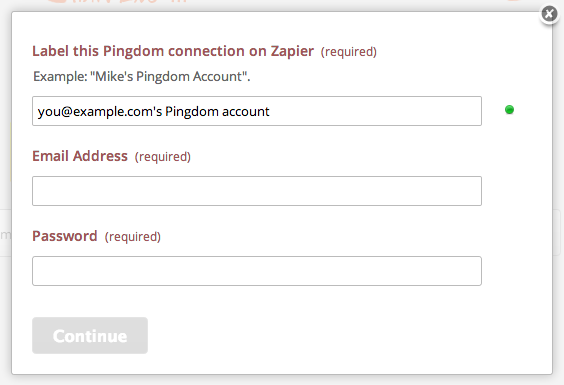This screenshot has width=564, height=385.
Task: Click the 'Password' field label
Action: pyautogui.click(x=65, y=236)
